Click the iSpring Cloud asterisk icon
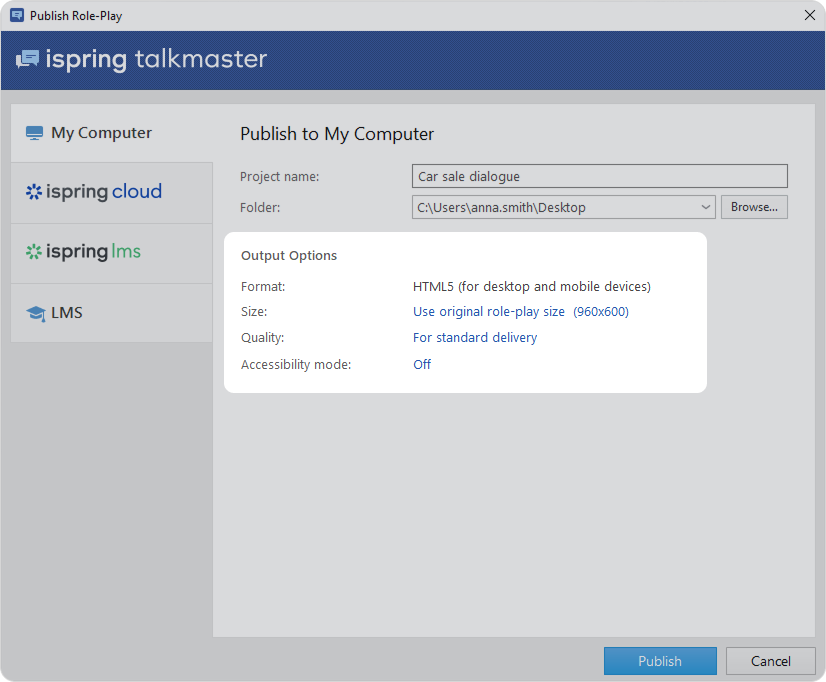 click(34, 192)
